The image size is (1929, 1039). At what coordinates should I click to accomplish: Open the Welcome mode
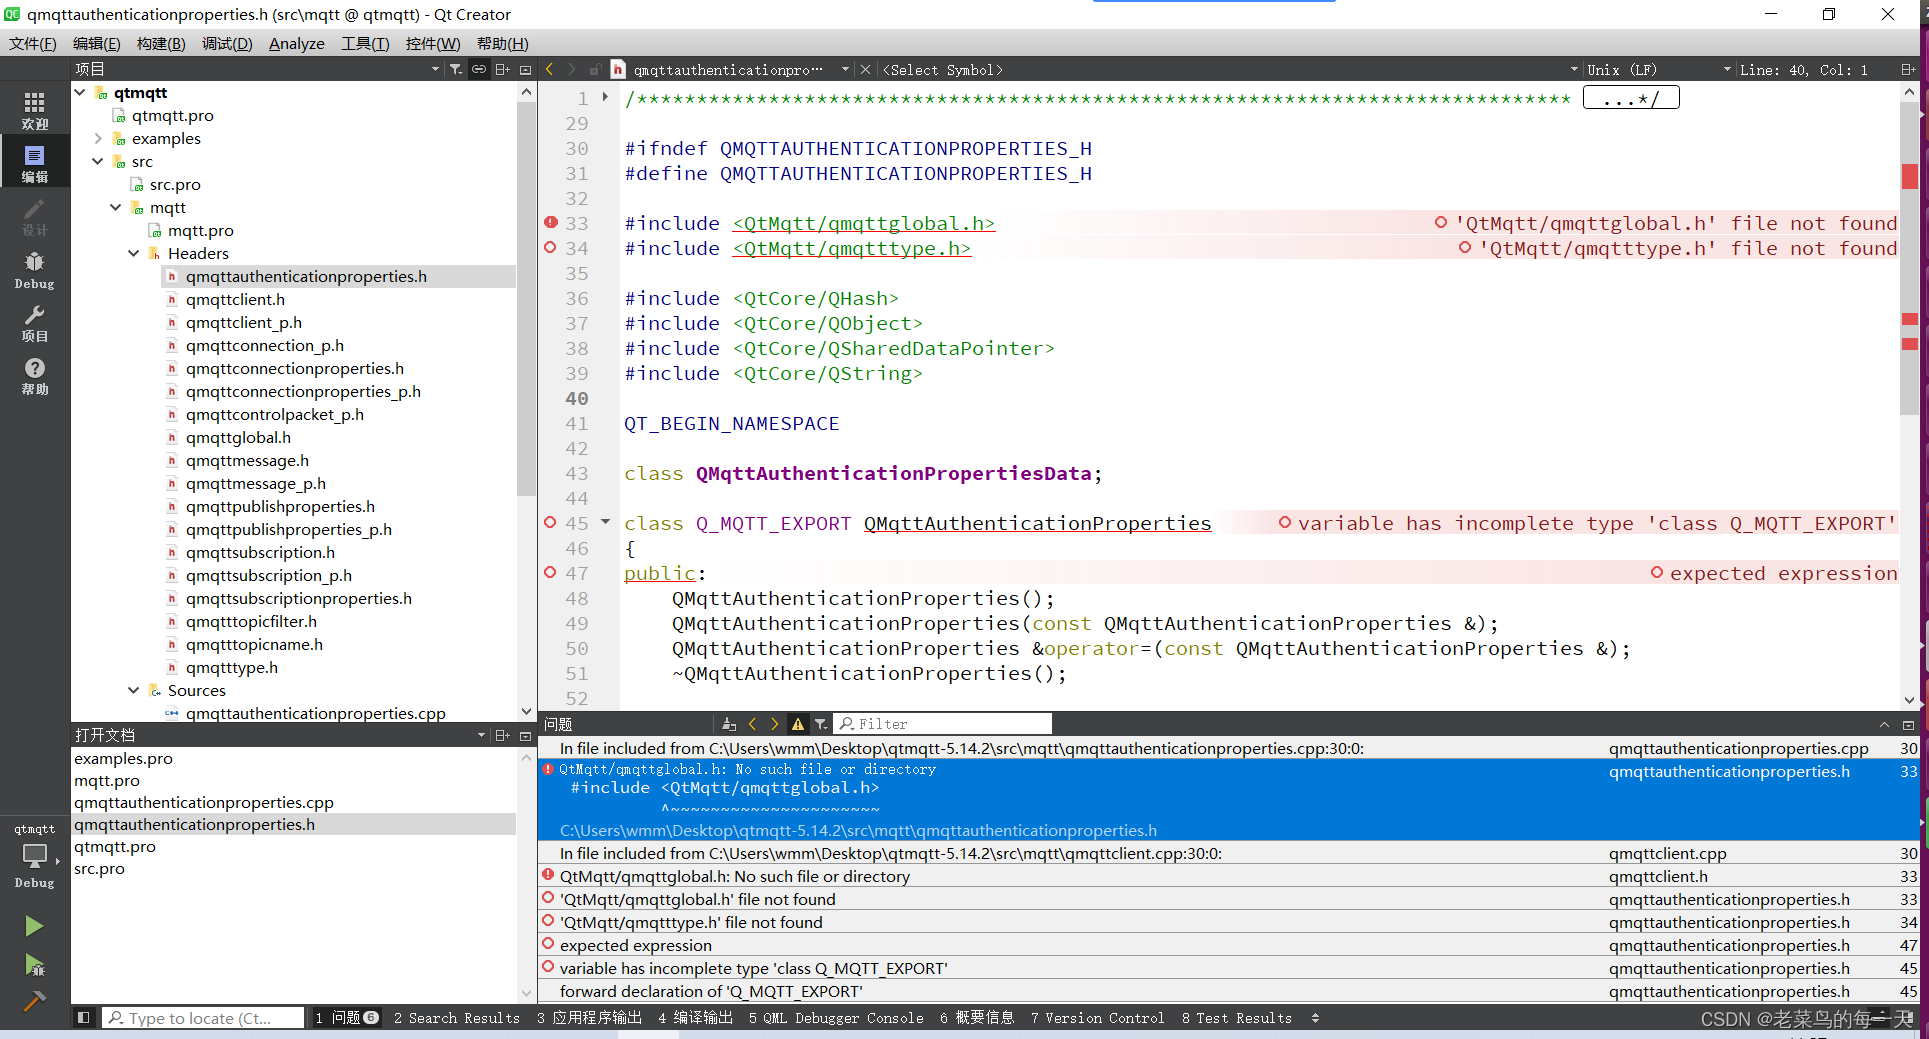click(34, 110)
